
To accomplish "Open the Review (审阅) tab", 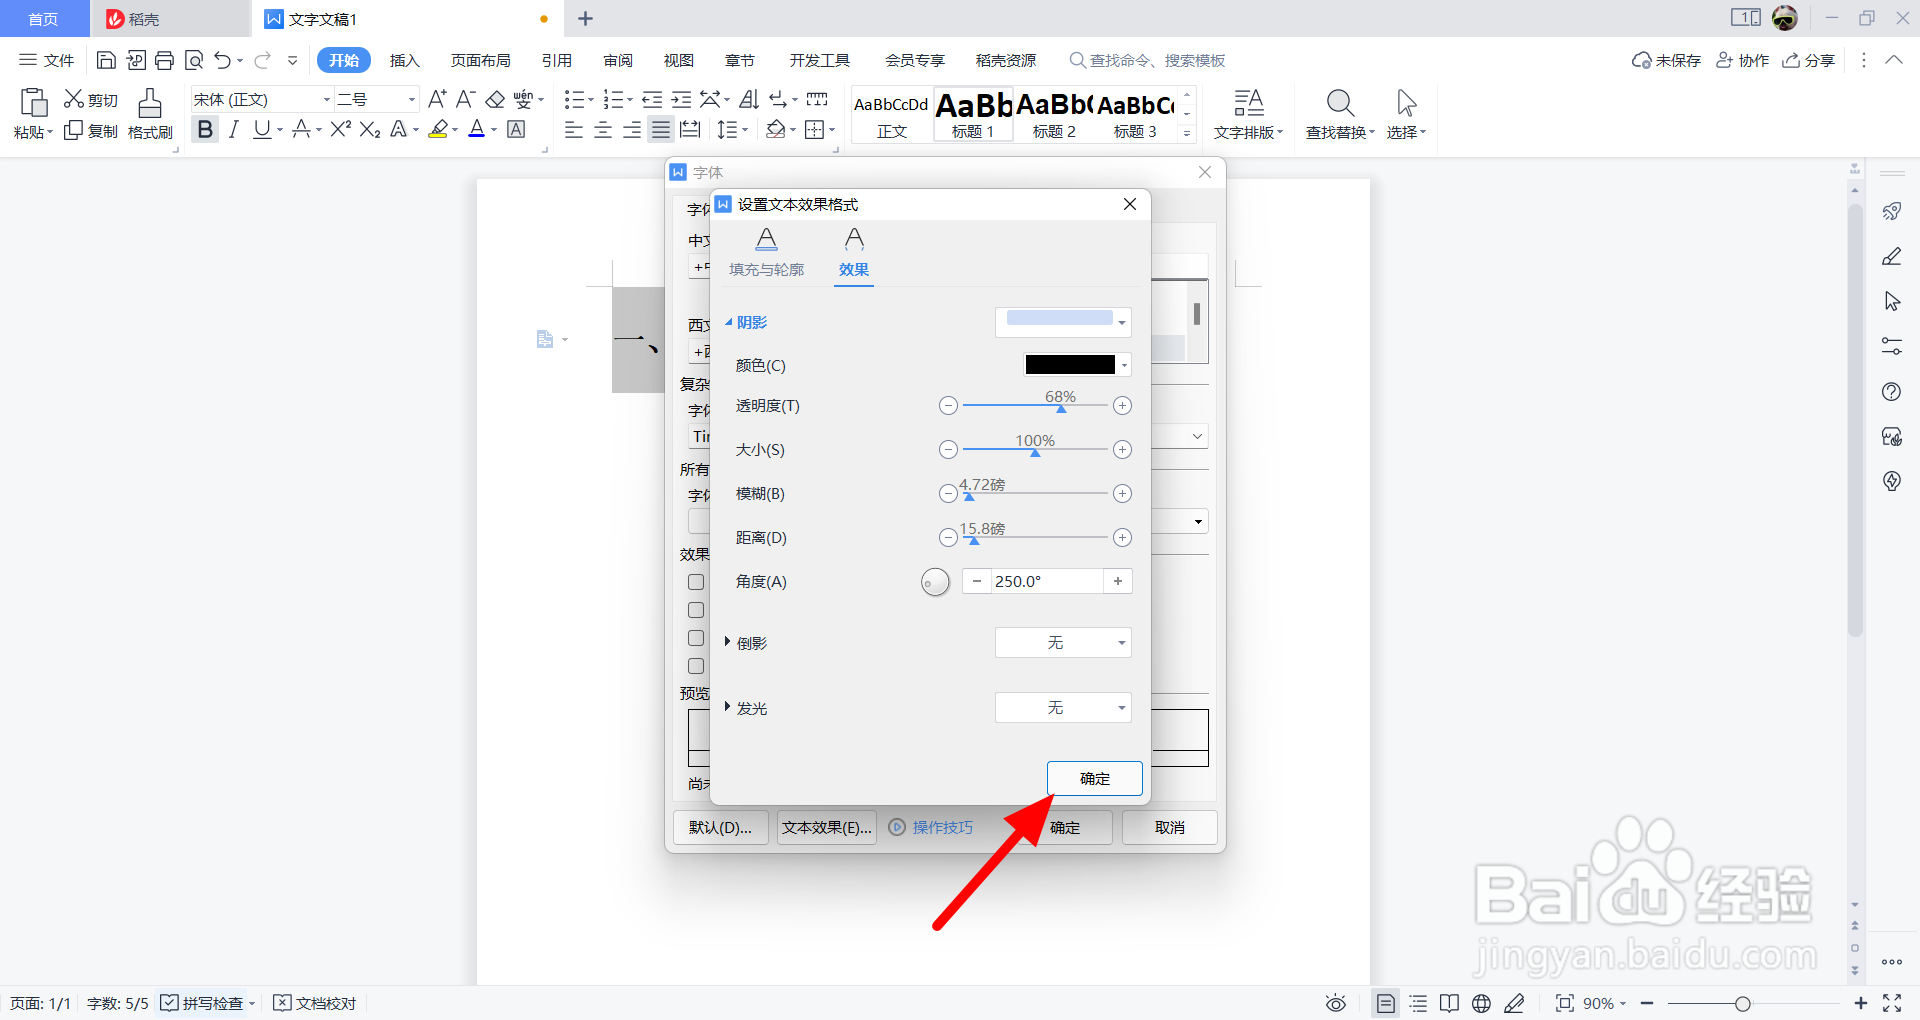I will [618, 61].
